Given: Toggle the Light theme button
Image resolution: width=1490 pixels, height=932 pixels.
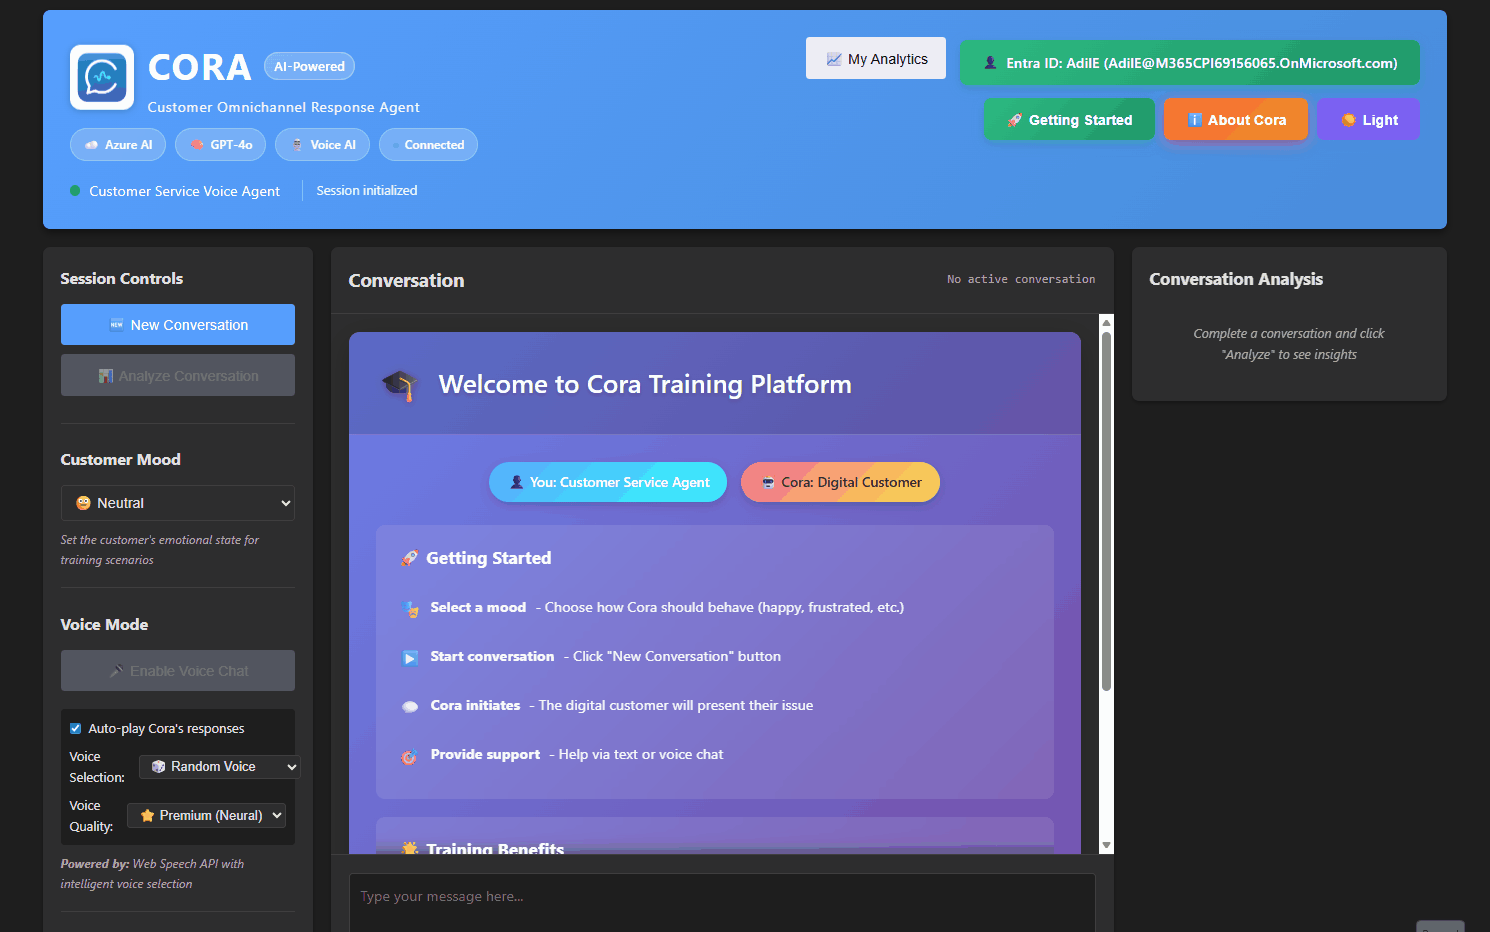Looking at the screenshot, I should [x=1368, y=120].
